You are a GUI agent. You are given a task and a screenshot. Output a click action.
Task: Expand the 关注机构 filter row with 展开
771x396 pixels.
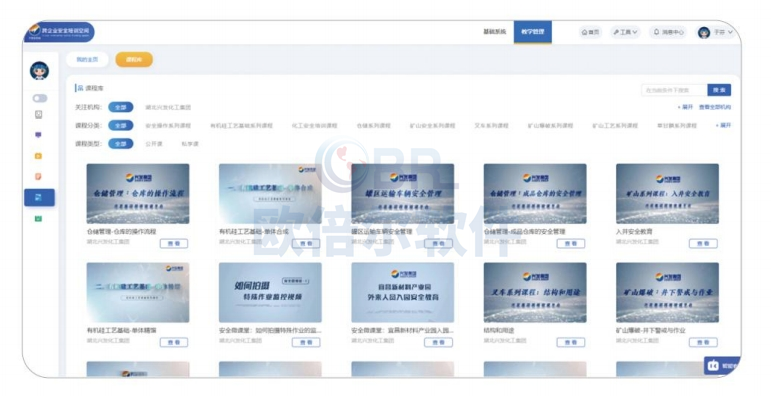685,107
